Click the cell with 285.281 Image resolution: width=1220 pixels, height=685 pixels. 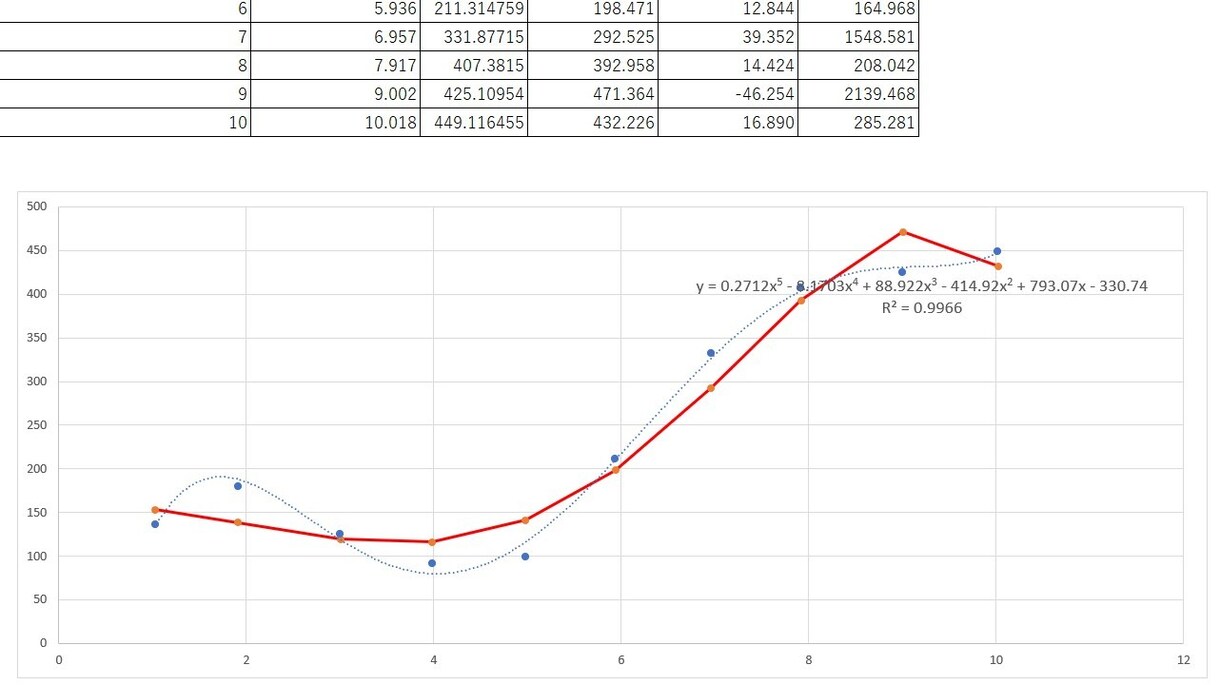[x=859, y=122]
